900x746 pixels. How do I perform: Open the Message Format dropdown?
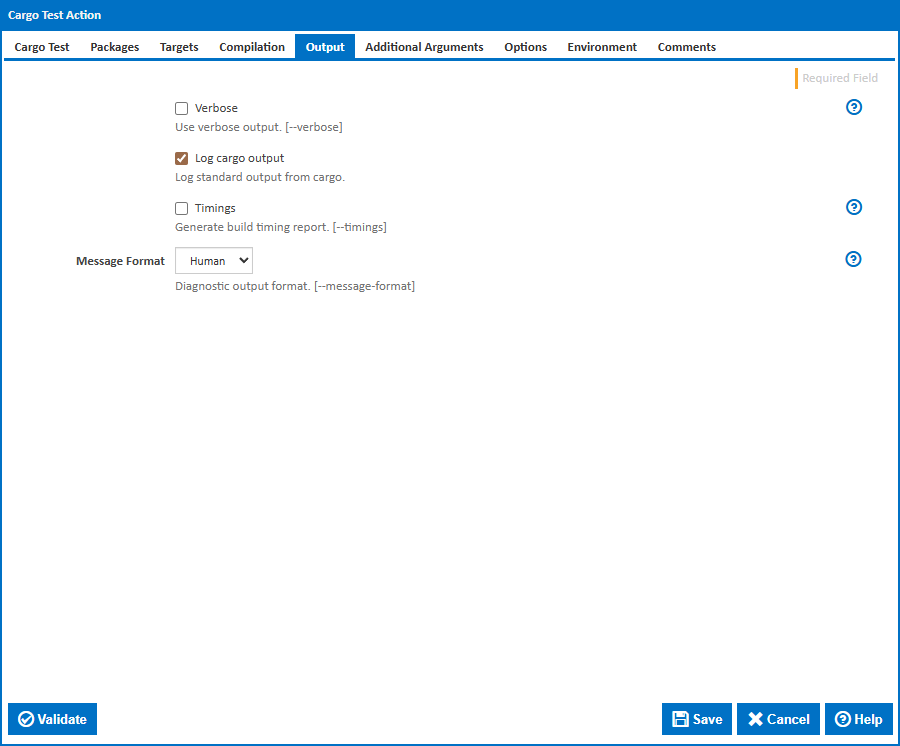(x=214, y=261)
